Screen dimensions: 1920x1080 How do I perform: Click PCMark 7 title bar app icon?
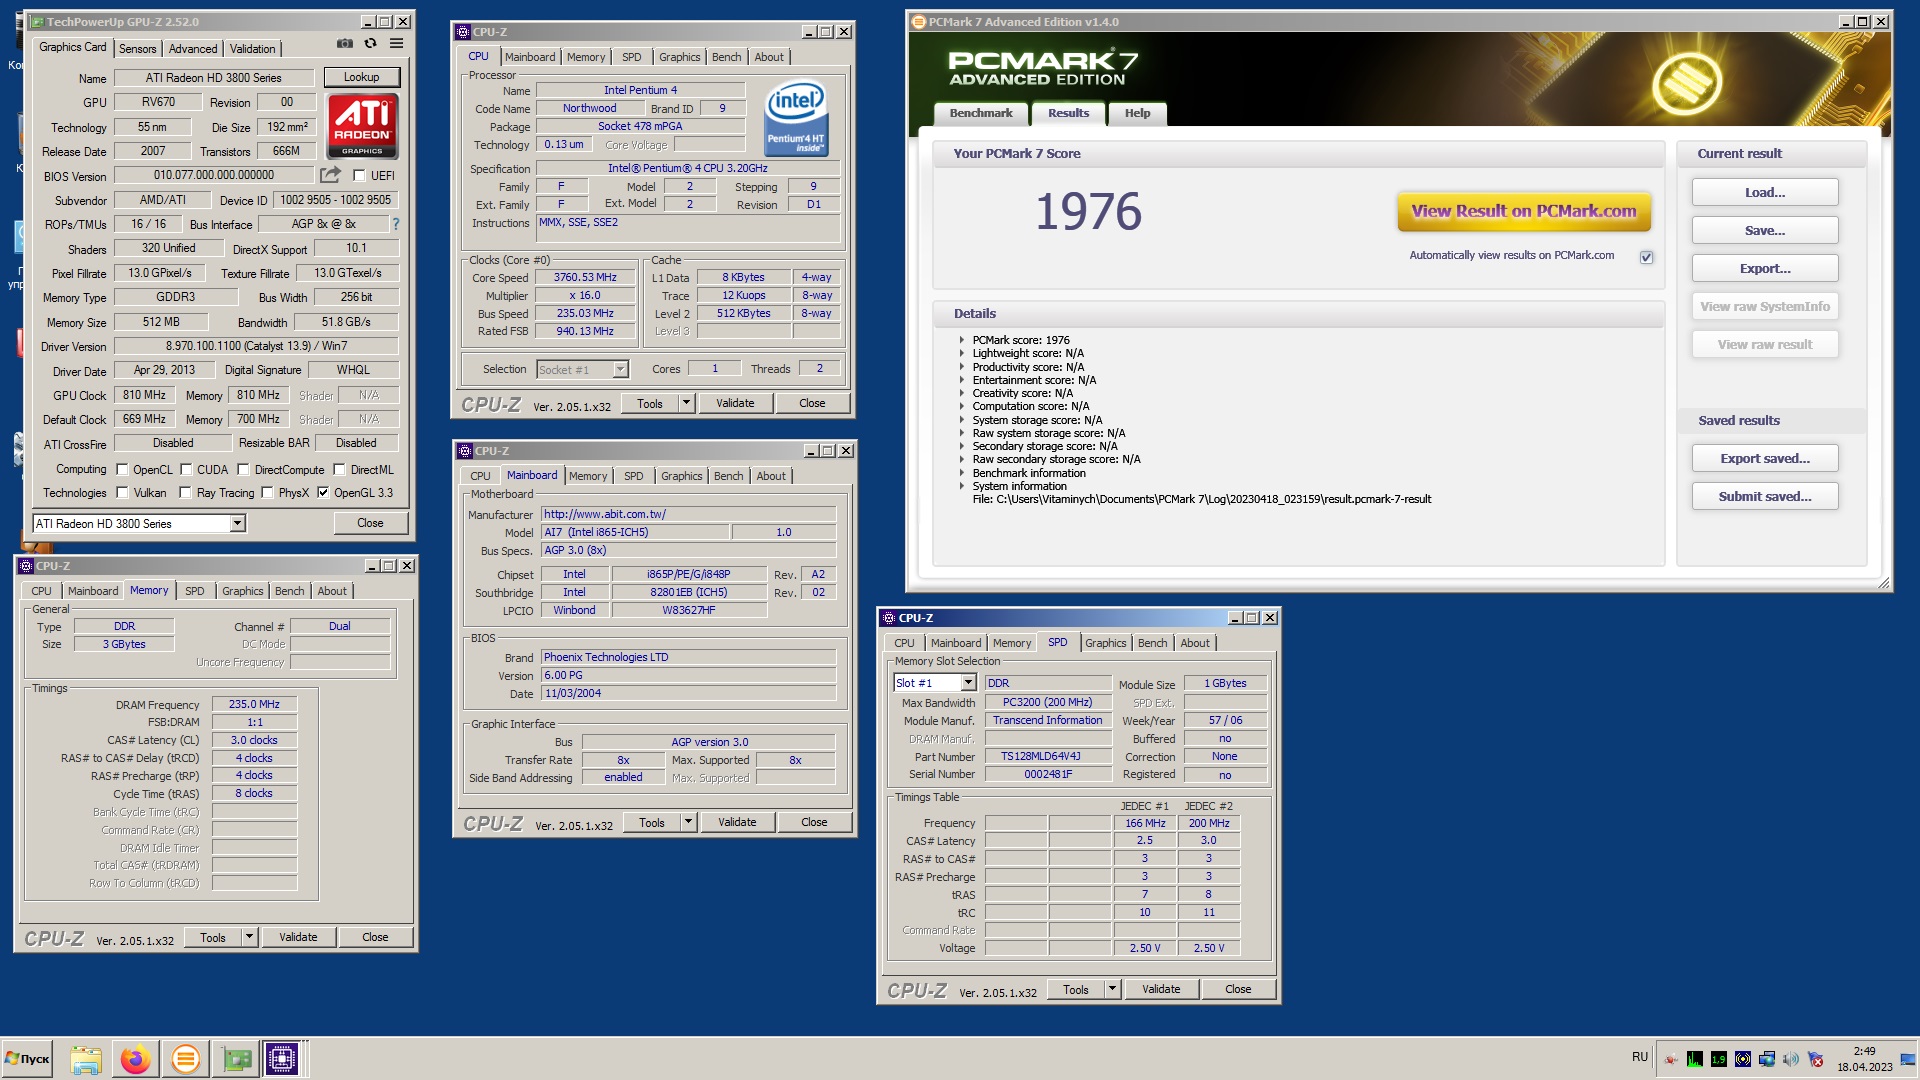919,21
